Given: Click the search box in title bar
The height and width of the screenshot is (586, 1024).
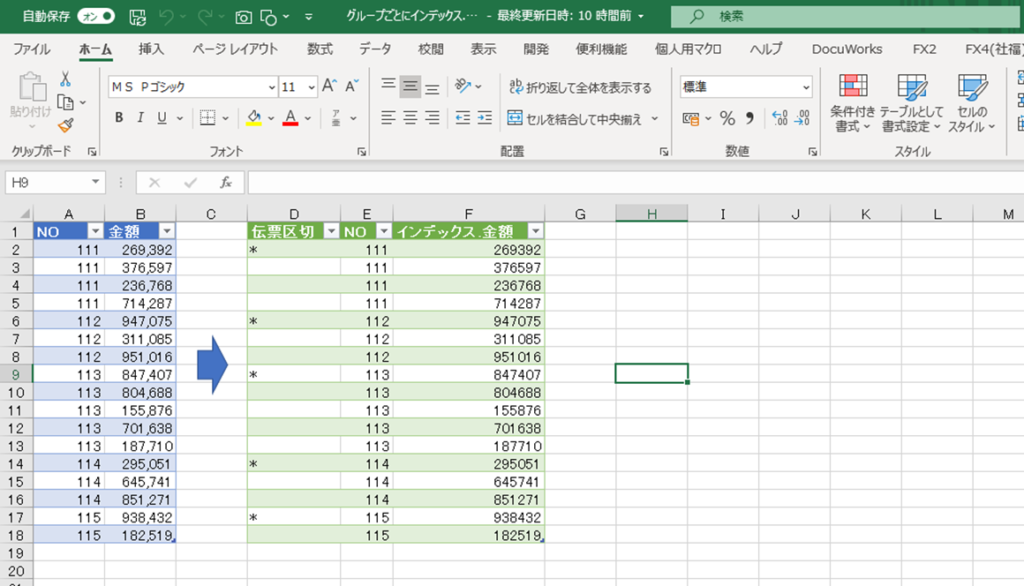Looking at the screenshot, I should tap(847, 16).
